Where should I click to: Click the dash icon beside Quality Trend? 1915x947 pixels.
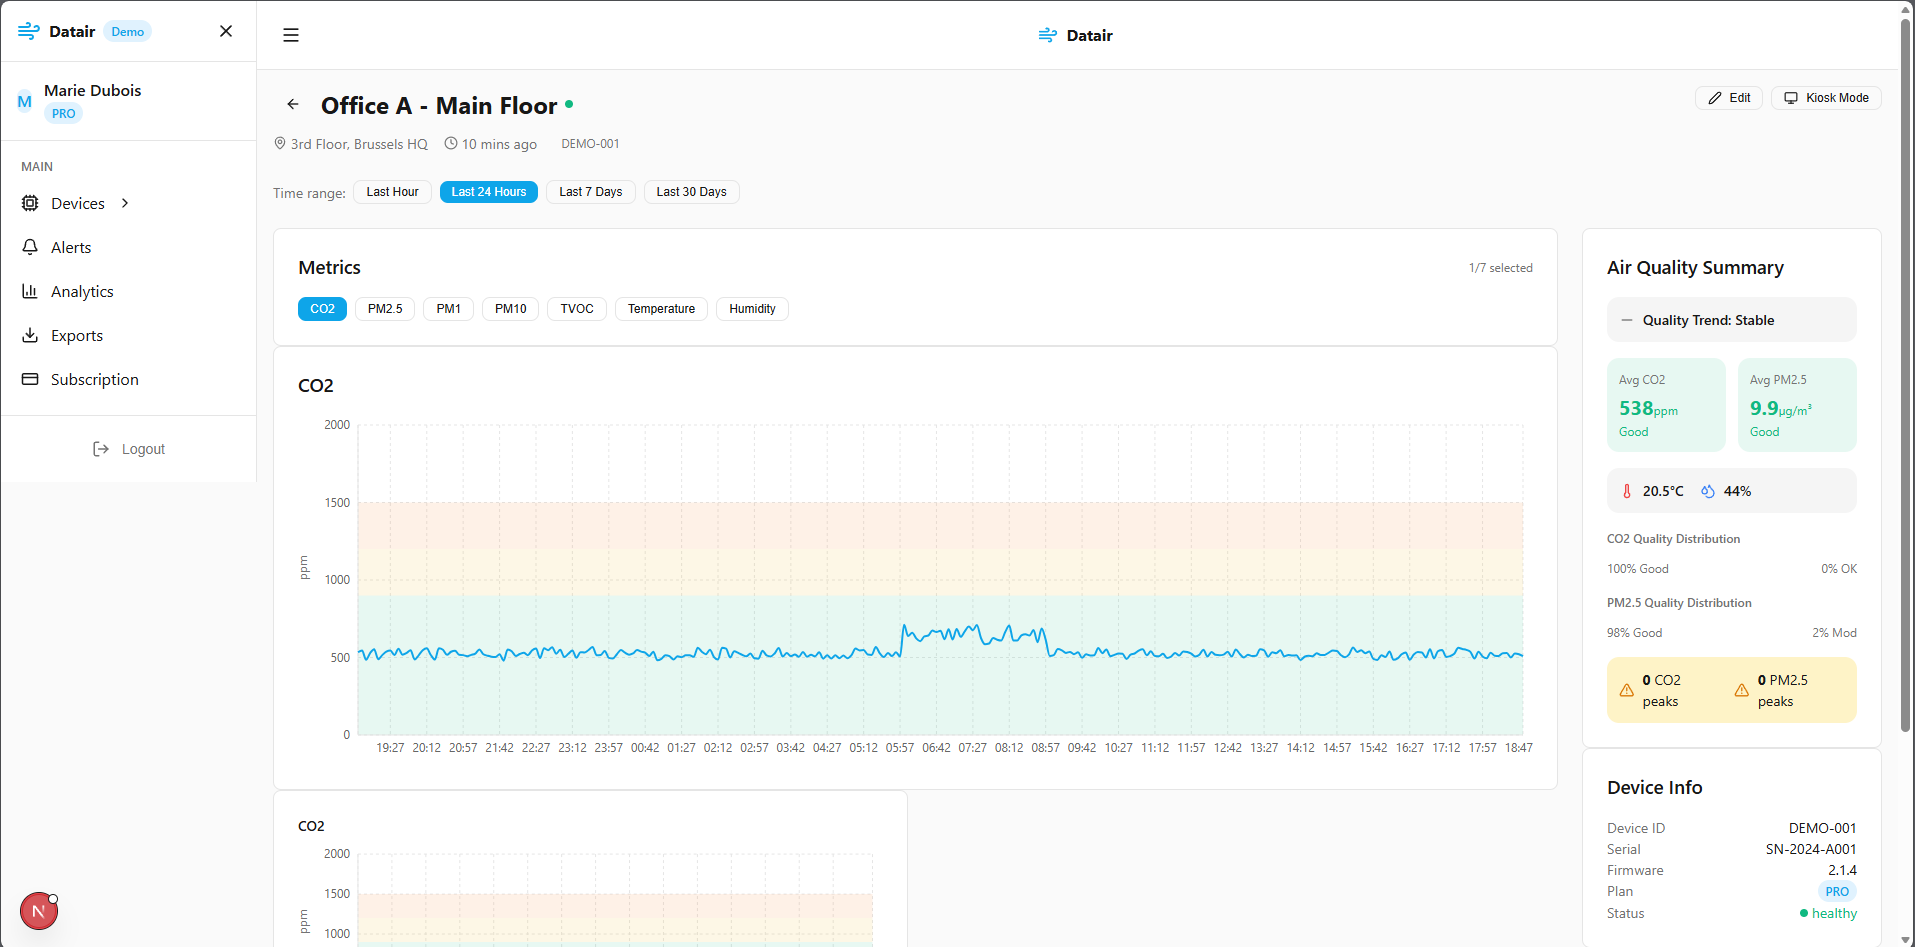1627,320
